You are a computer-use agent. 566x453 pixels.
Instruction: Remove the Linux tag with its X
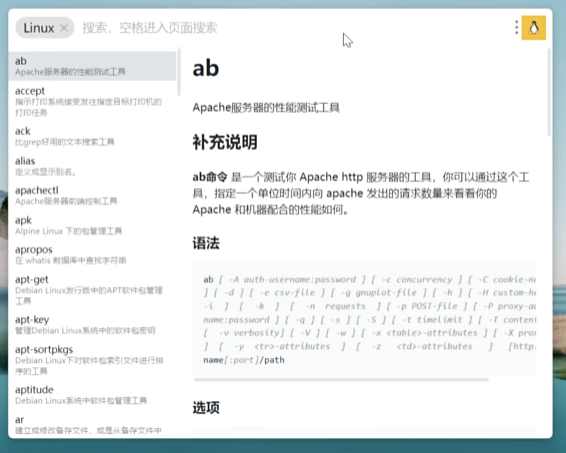tap(64, 28)
